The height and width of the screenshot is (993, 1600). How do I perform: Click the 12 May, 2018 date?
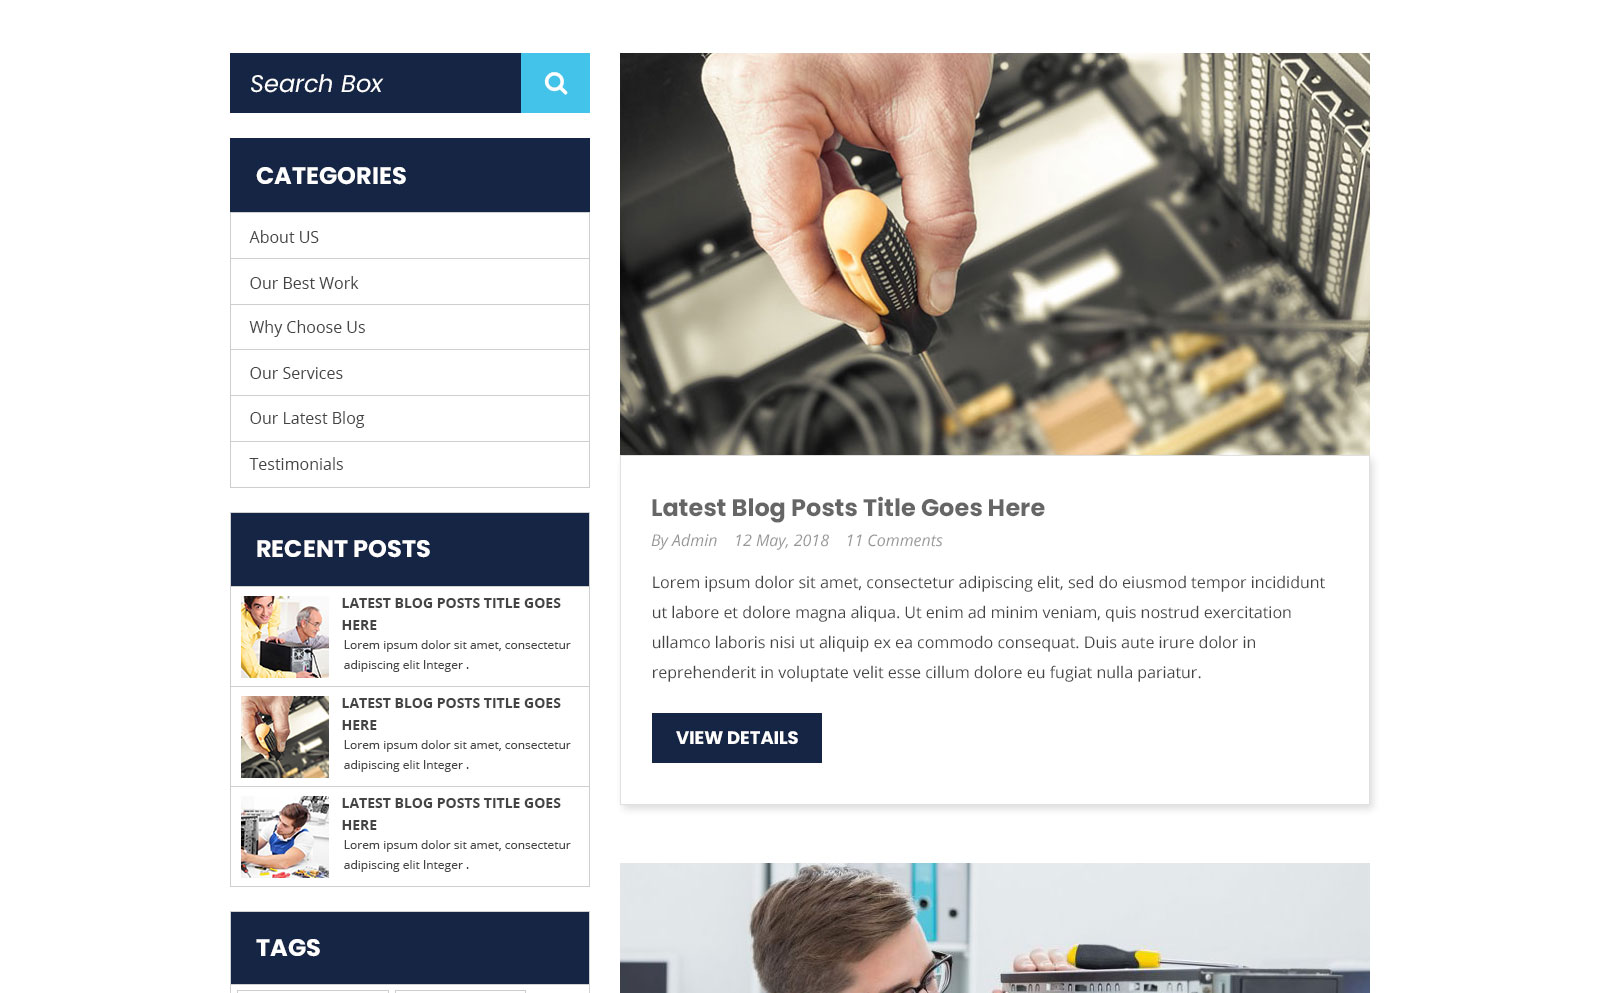(781, 540)
